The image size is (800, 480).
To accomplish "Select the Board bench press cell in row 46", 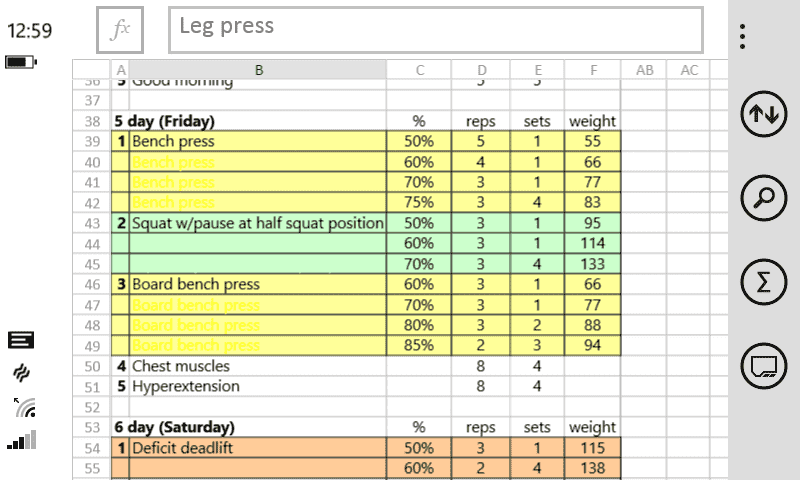I will (x=258, y=284).
